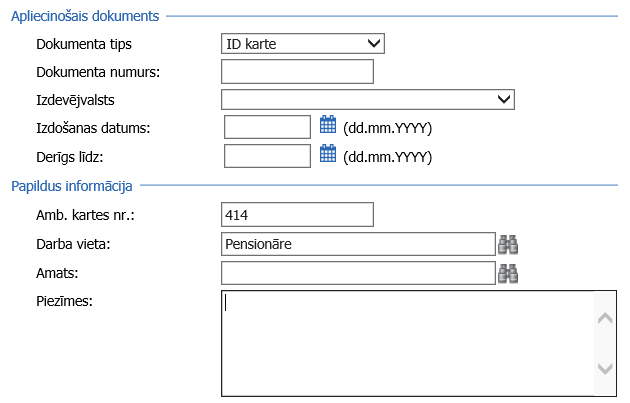Click the Darba vieta field containing Pensionāre
This screenshot has width=630, height=403.
coord(358,244)
